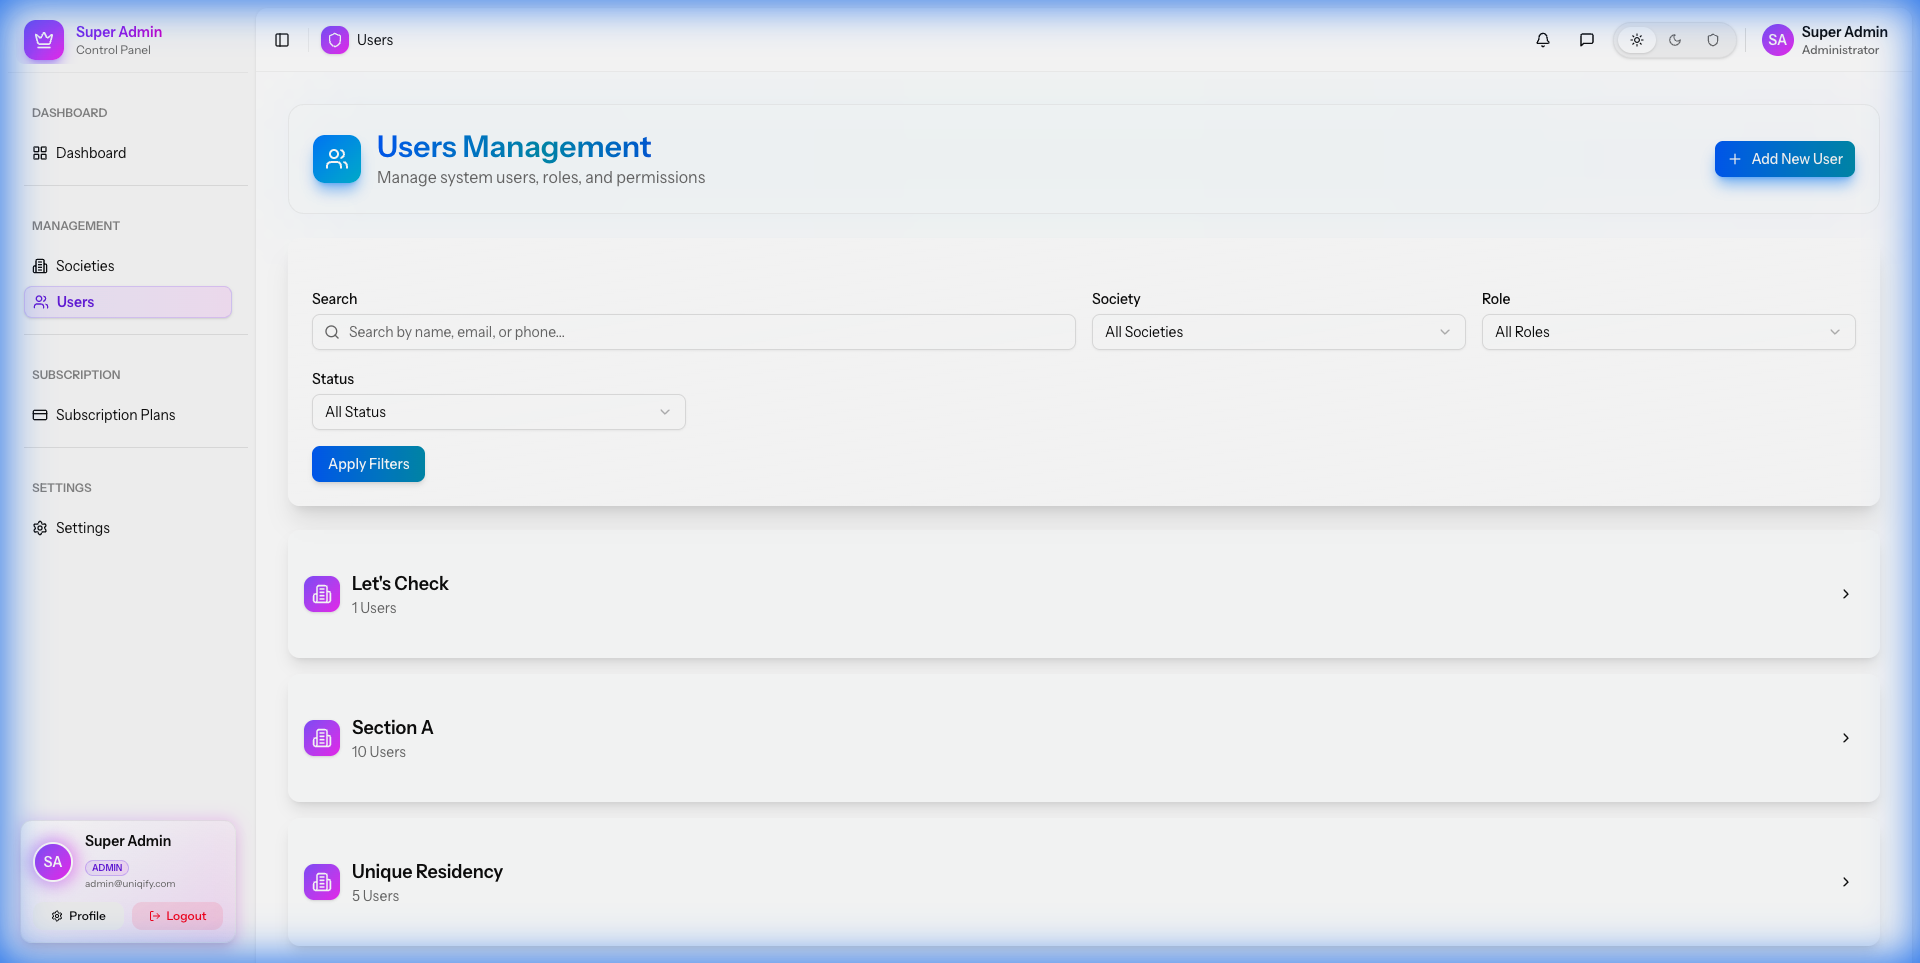
Task: Click the Unique Residency society title
Action: point(427,872)
